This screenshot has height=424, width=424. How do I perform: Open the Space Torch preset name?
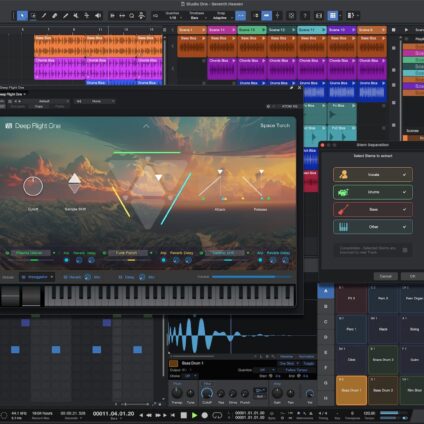275,126
